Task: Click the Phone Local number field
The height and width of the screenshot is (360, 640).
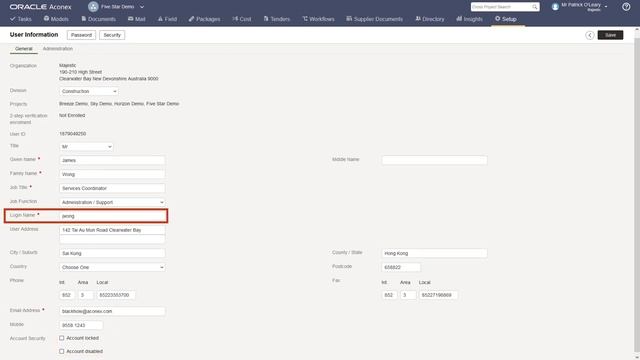Action: [116, 295]
